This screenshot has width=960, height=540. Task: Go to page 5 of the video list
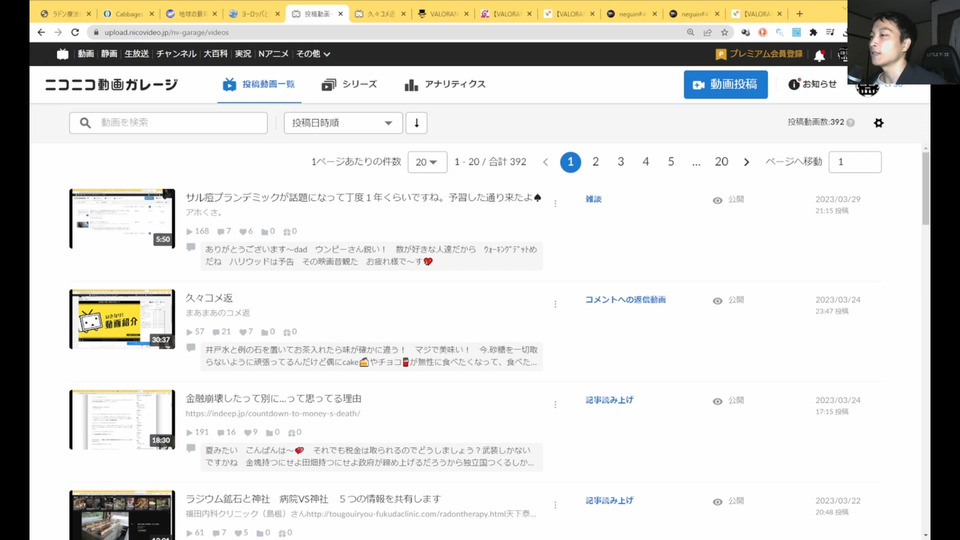pos(671,162)
